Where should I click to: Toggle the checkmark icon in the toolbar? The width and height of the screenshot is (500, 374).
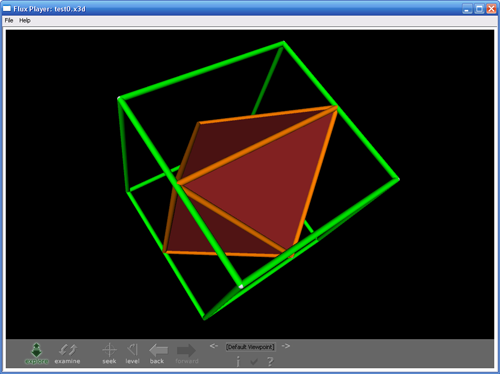(254, 362)
